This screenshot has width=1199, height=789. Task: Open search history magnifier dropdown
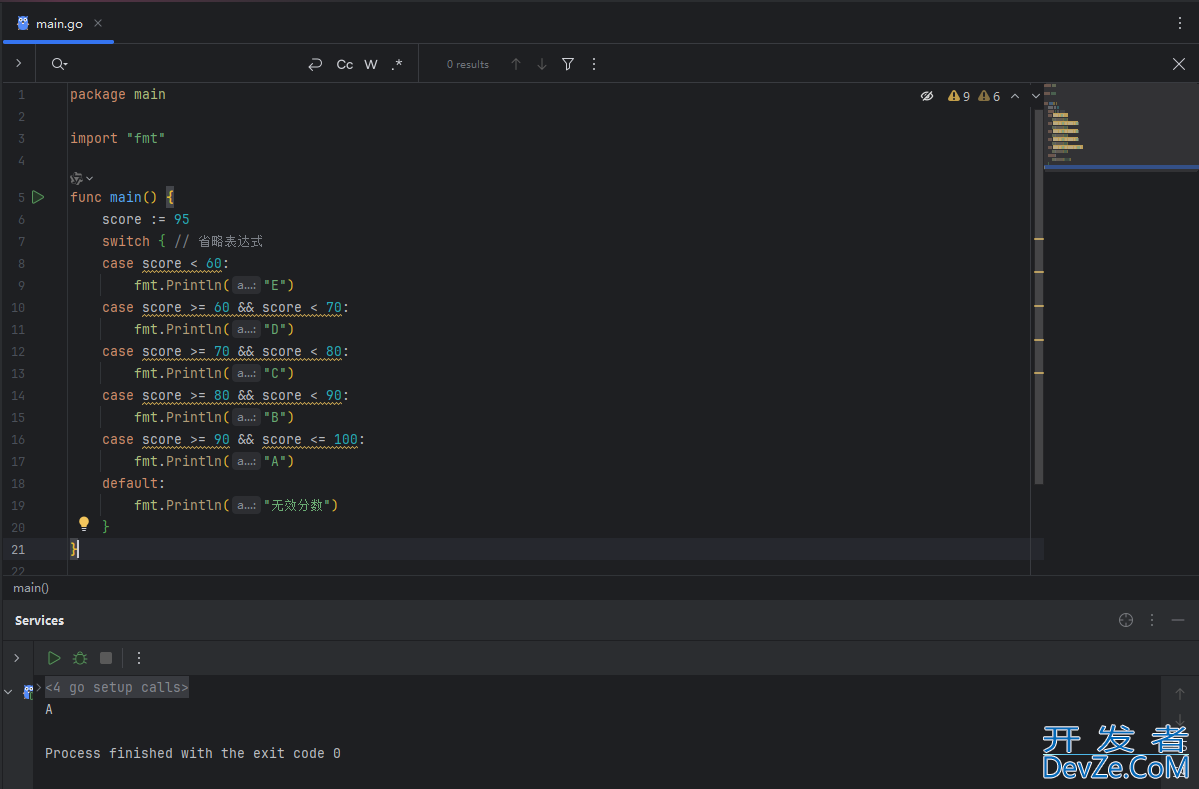59,64
